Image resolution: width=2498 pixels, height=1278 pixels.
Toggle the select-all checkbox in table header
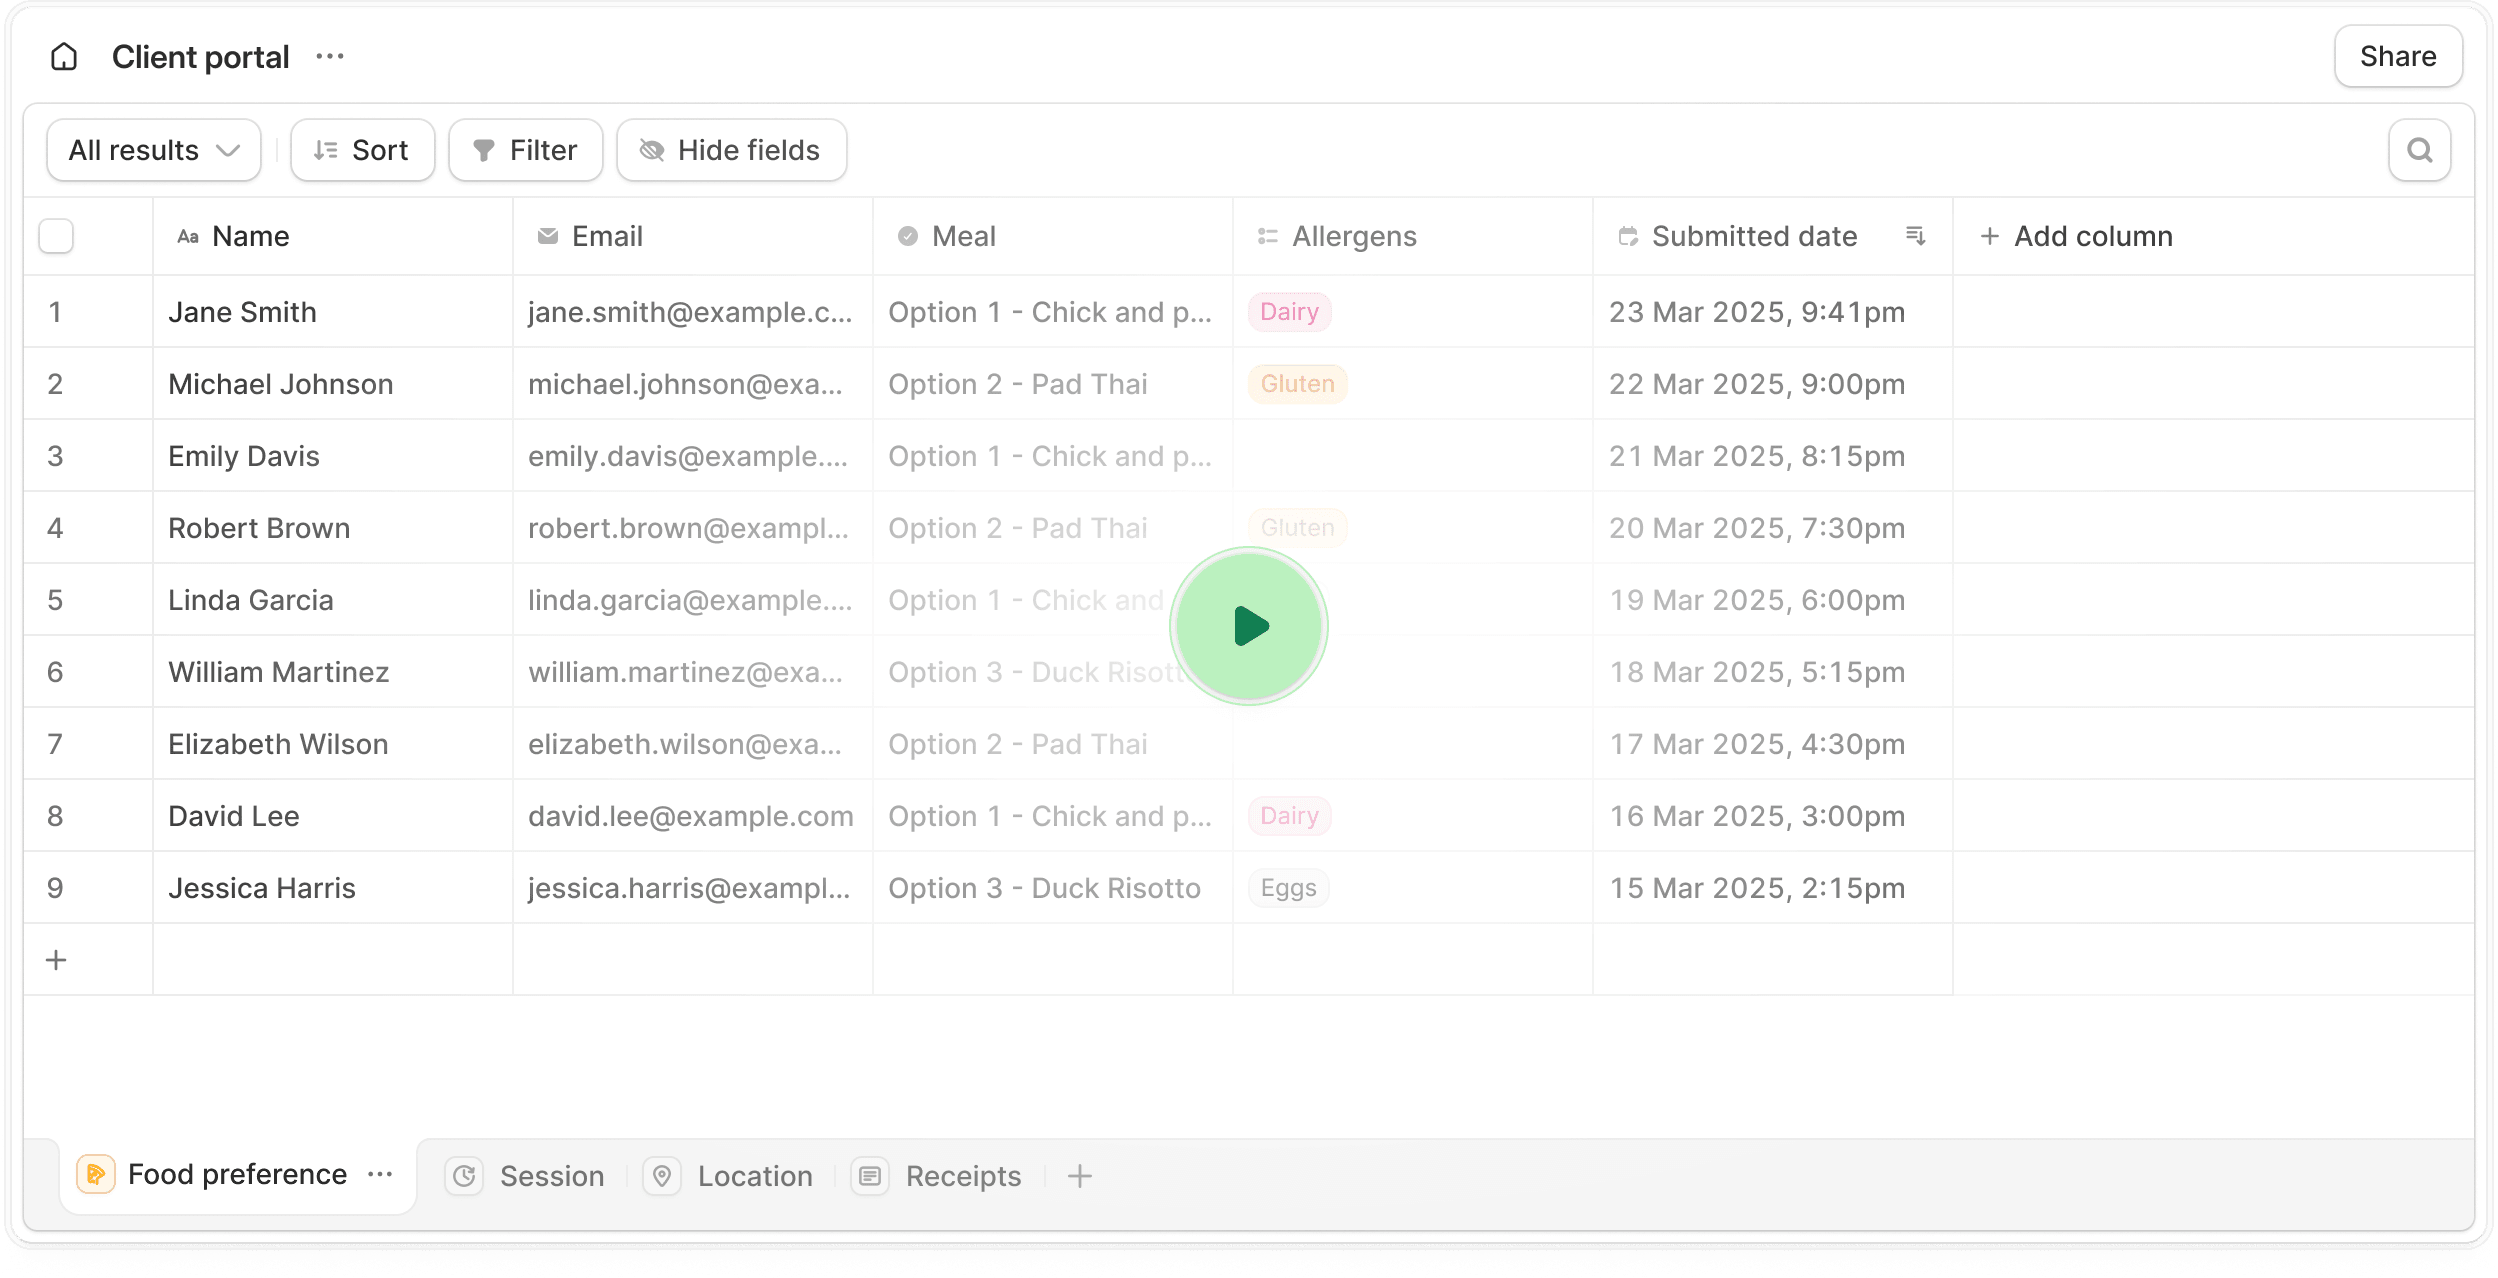(56, 236)
